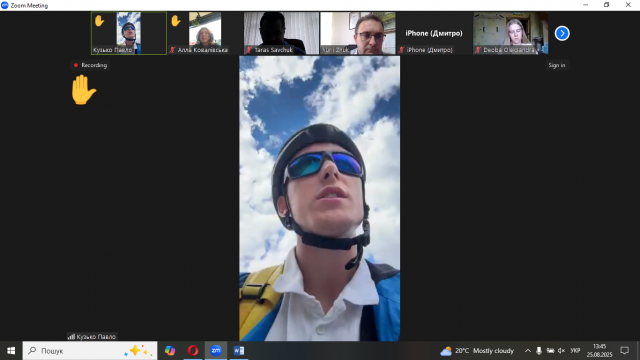The height and width of the screenshot is (360, 640).
Task: Open the clock and date flyout
Action: 600,351
